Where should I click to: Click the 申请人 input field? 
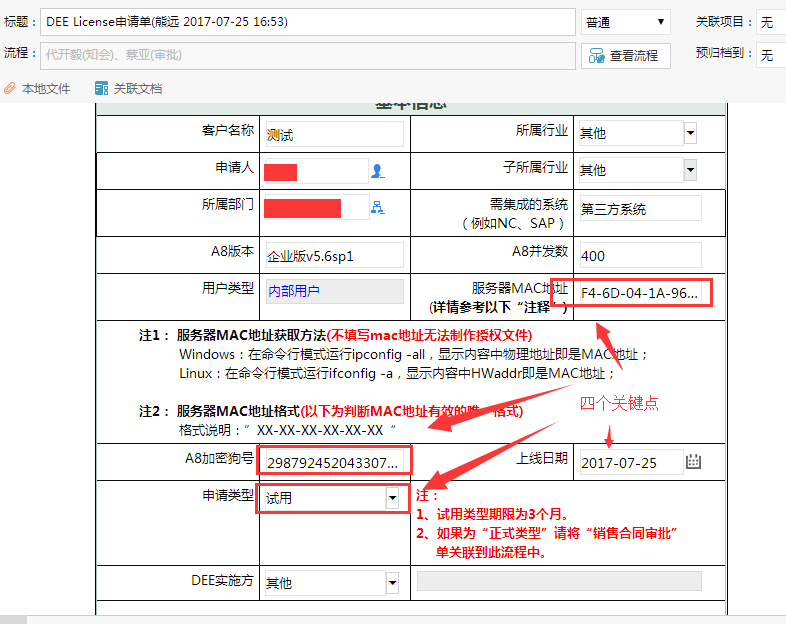317,171
